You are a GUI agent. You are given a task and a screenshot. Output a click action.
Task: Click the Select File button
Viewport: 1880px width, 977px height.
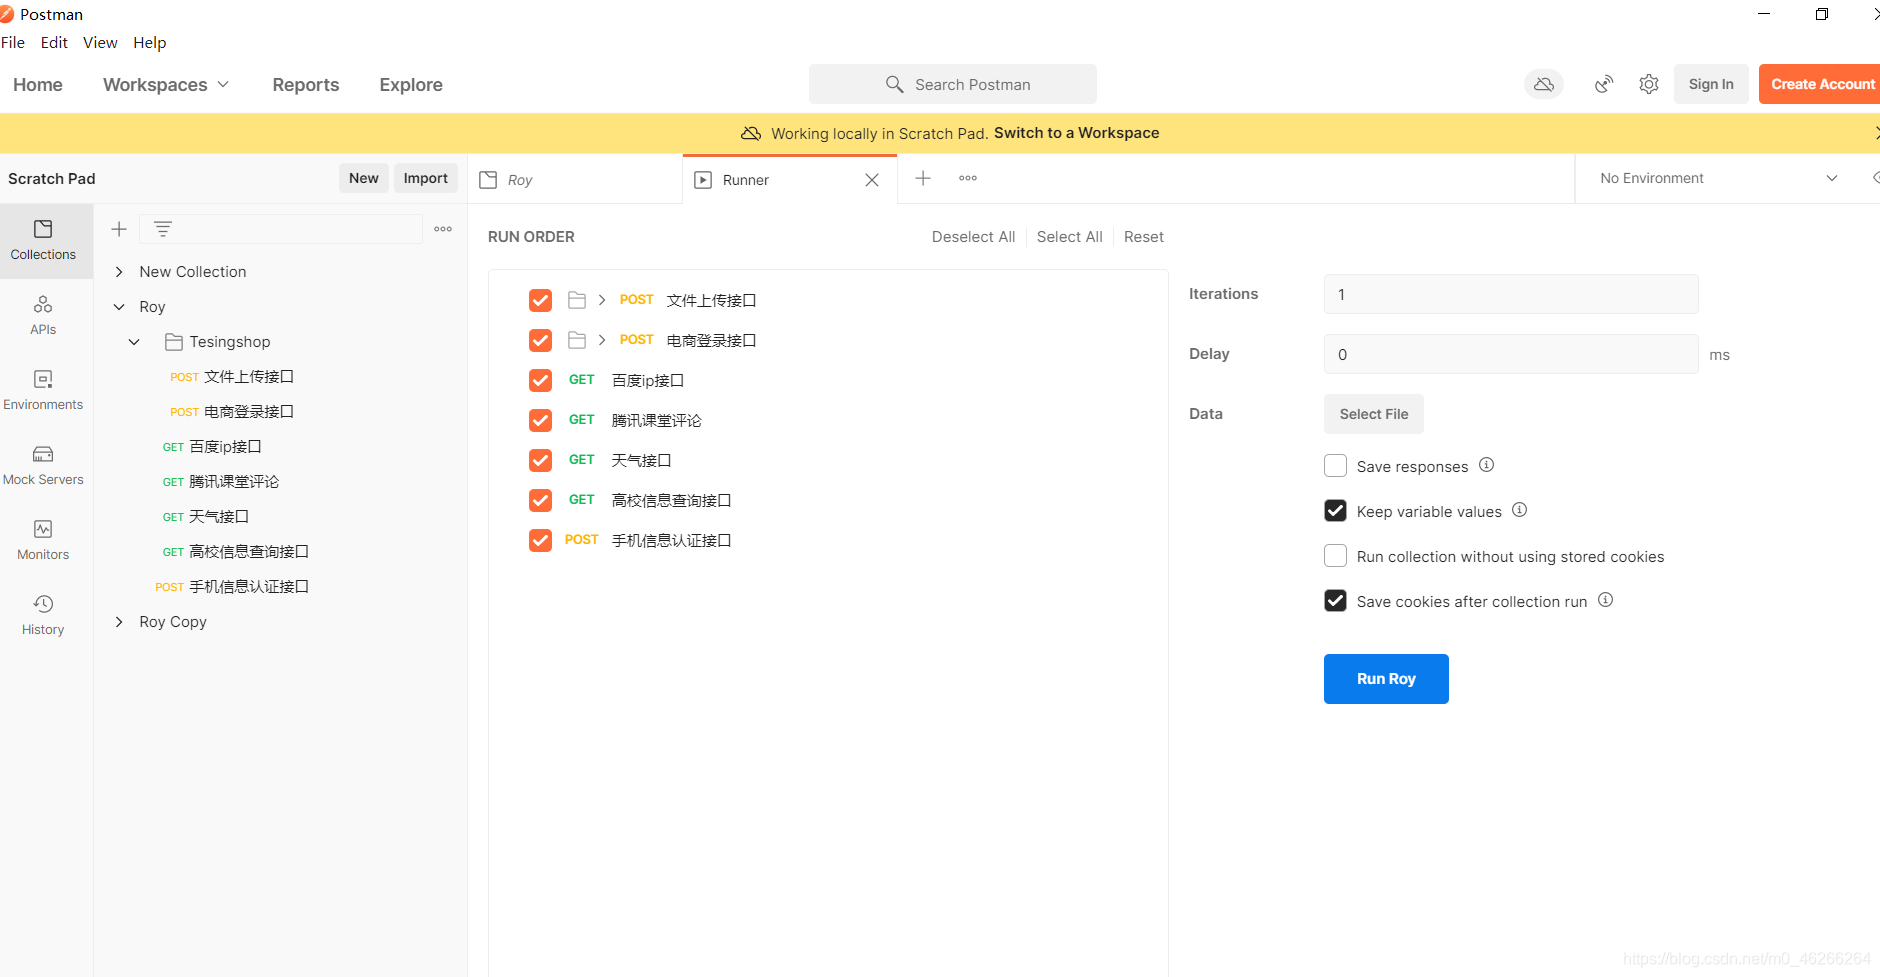[x=1374, y=414]
